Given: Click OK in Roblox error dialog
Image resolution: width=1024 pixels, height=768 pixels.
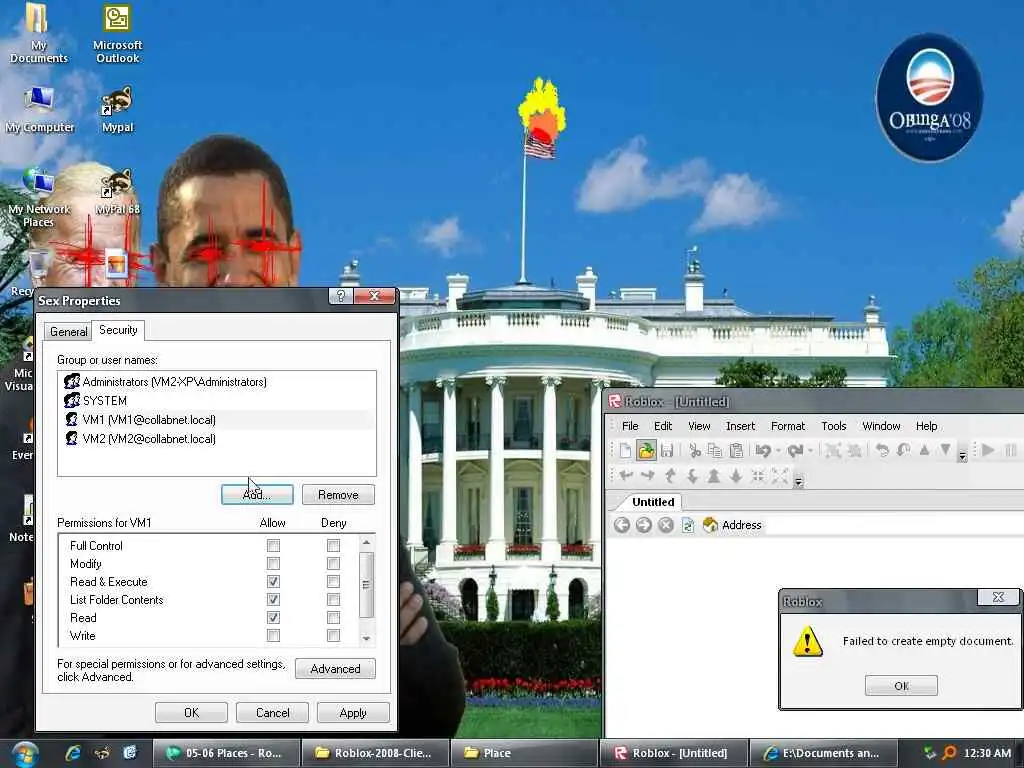Looking at the screenshot, I should (901, 686).
